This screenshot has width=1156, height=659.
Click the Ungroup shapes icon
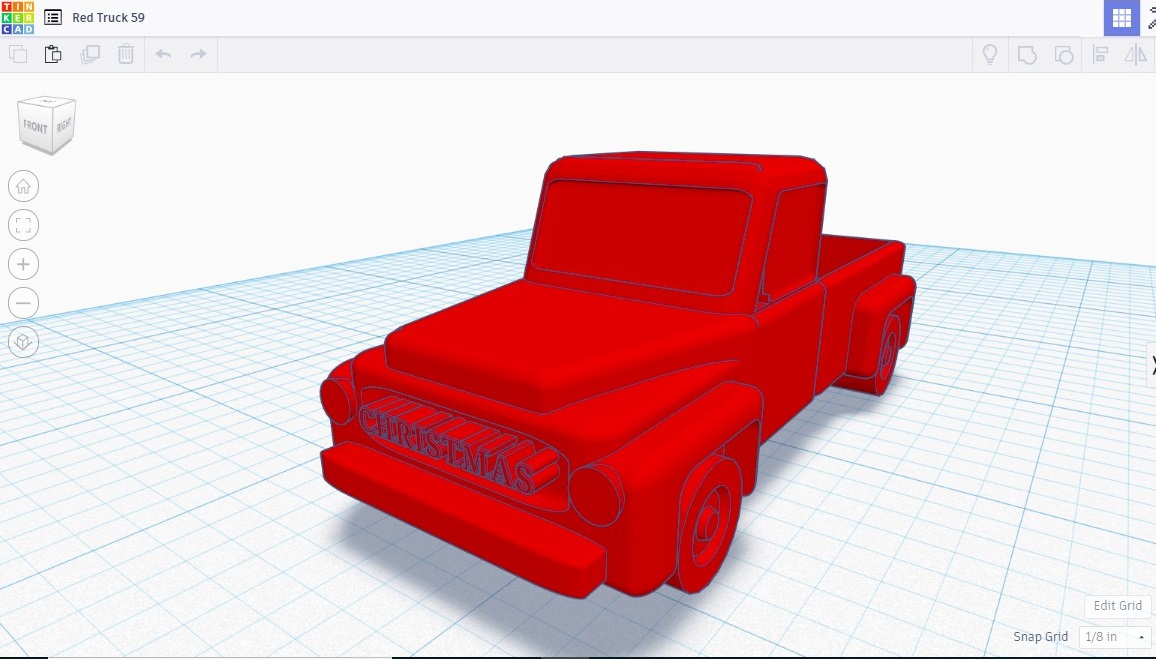(1064, 55)
